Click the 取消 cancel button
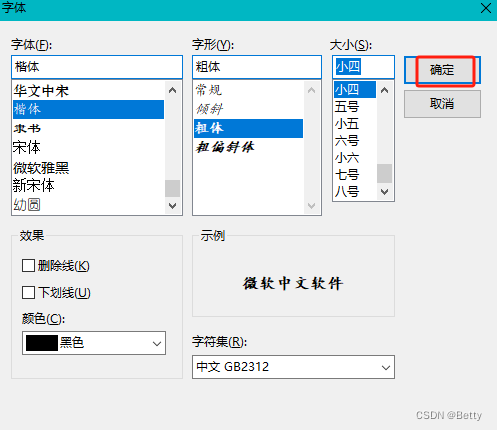Viewport: 497px width, 430px height. point(442,104)
